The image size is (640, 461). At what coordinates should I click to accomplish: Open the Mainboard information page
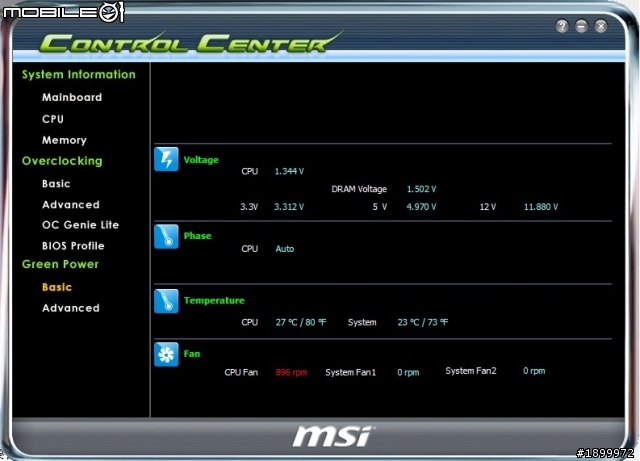[72, 97]
